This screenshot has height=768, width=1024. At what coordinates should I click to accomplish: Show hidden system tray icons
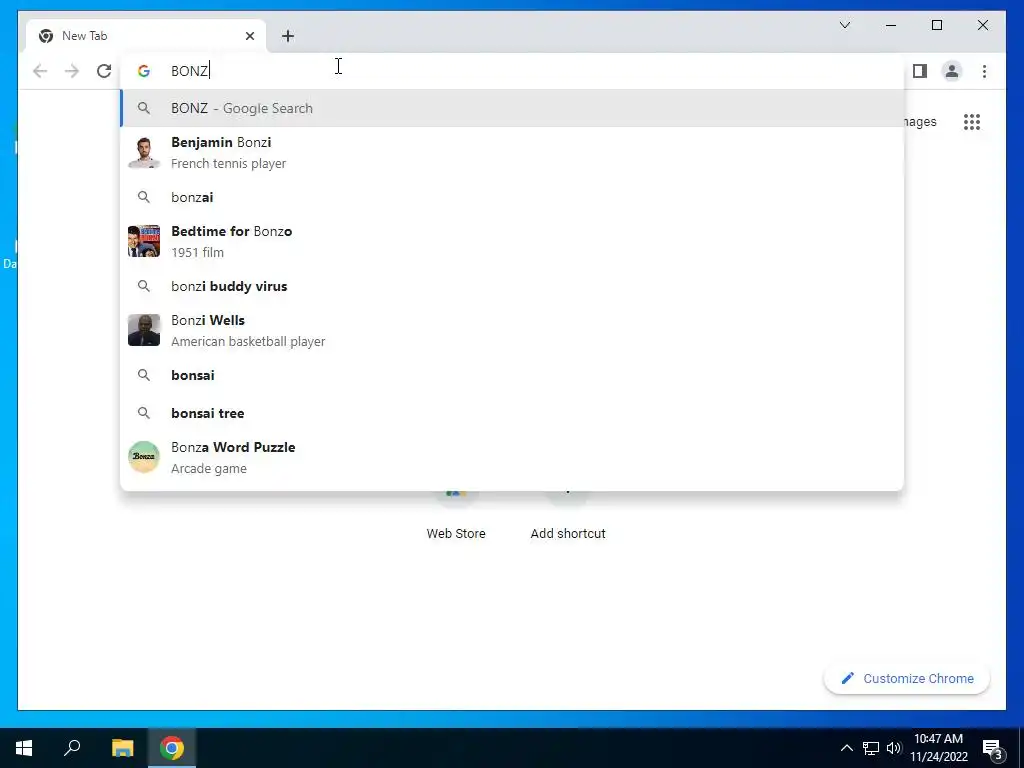coord(846,748)
